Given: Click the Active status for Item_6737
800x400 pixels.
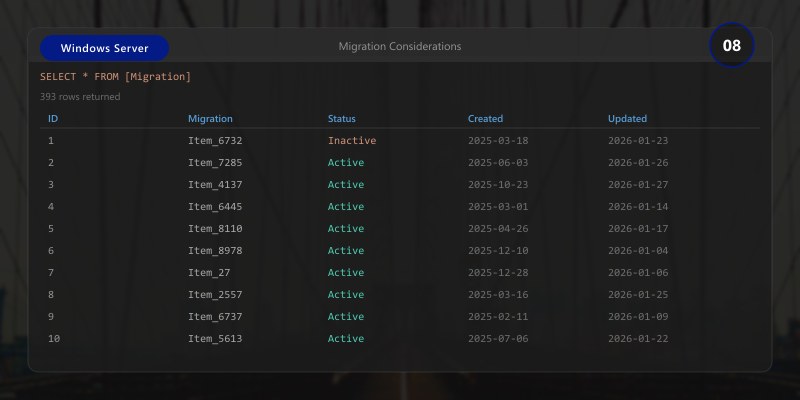Looking at the screenshot, I should pyautogui.click(x=346, y=316).
